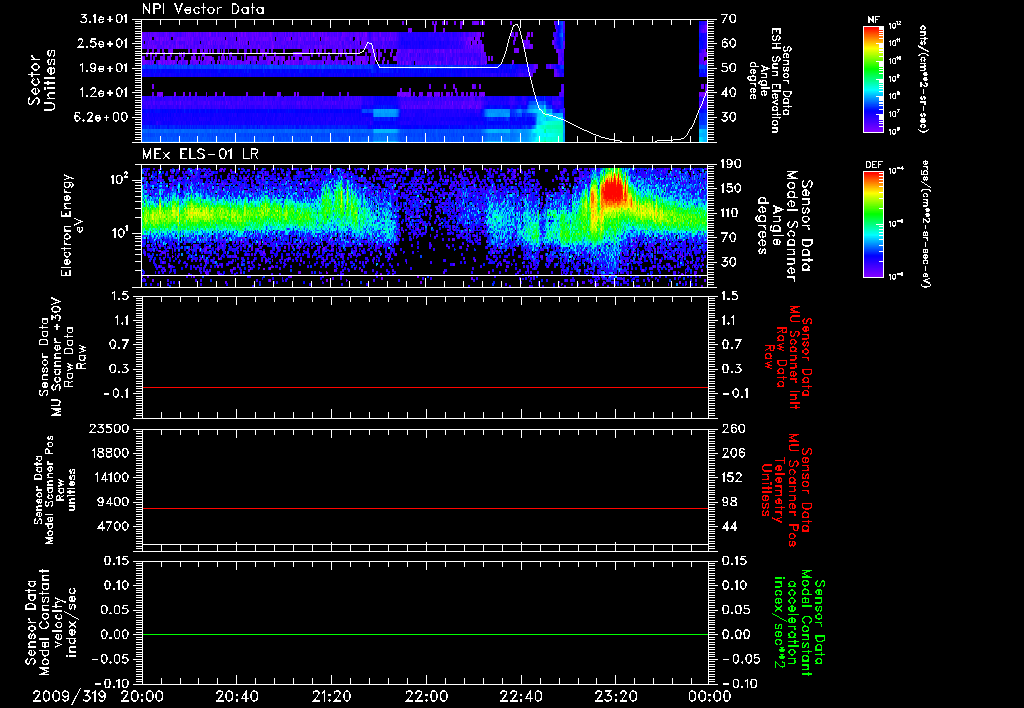Click the red line in the Scanner Pos panel
Screen dimensions: 1024x708
[x=425, y=508]
